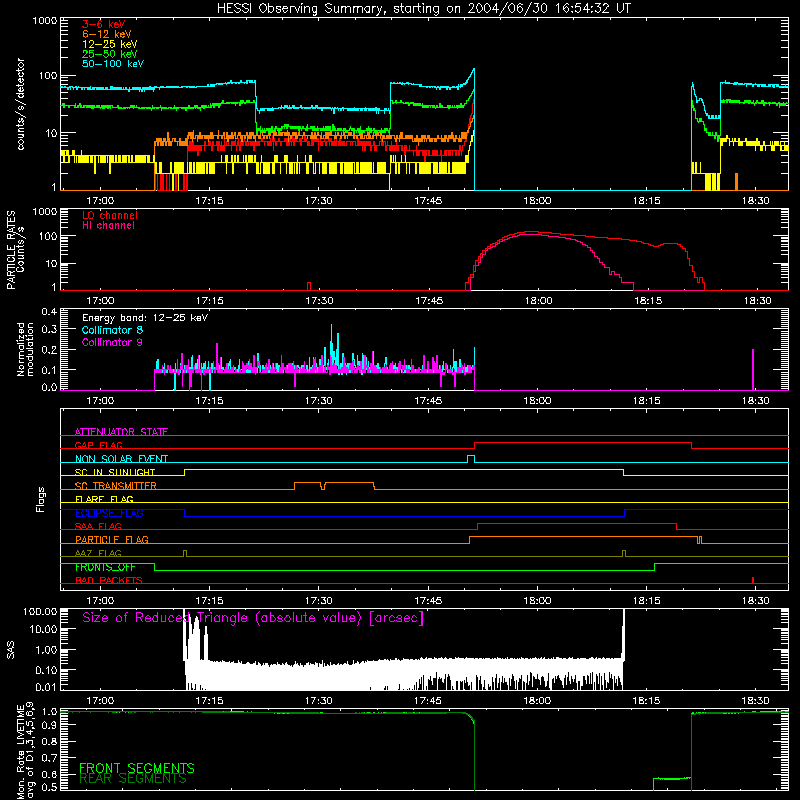The height and width of the screenshot is (800, 800).
Task: Click the 'LO channel' legend entry
Action: 110,215
